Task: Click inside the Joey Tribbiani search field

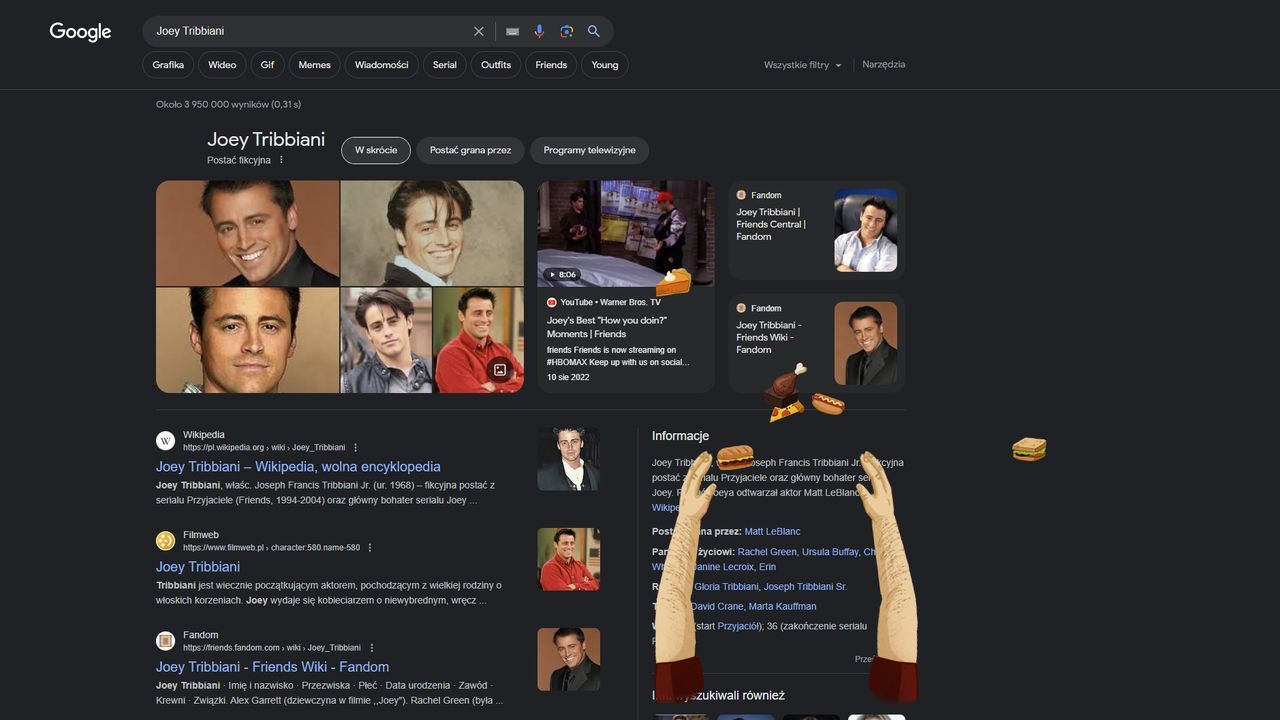Action: point(310,31)
